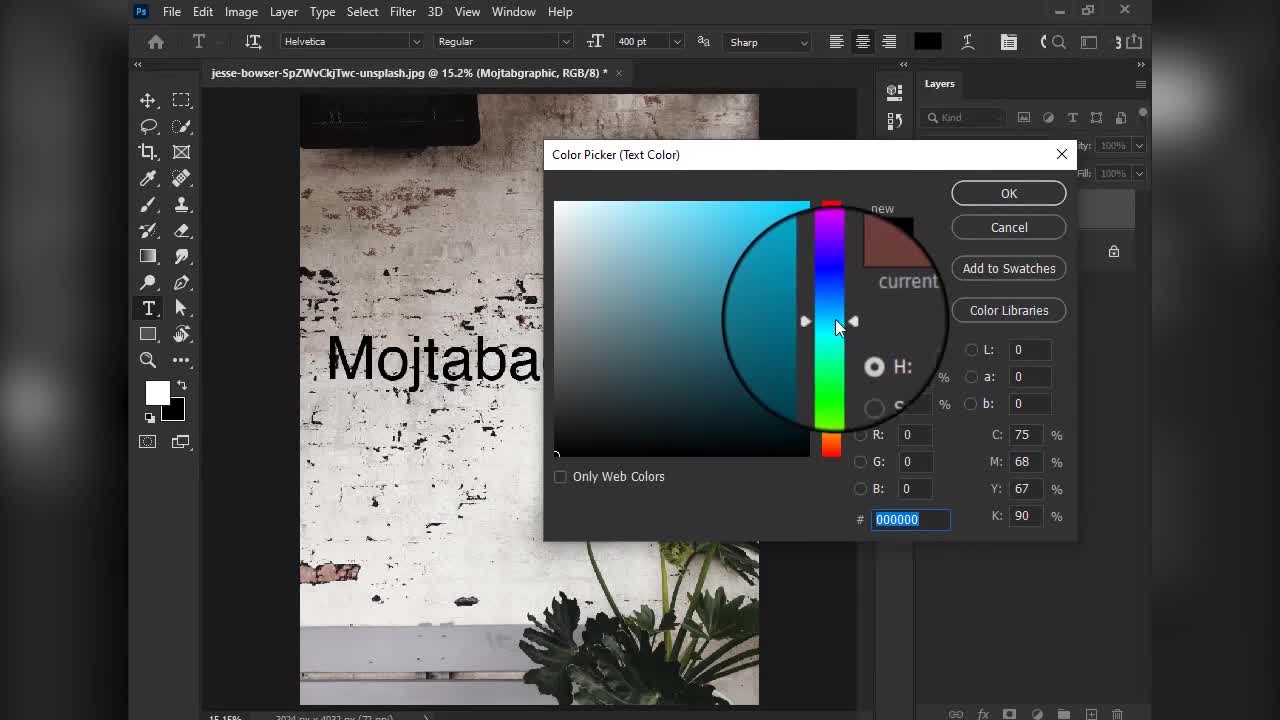
Task: Select the Crop tool
Action: (148, 152)
